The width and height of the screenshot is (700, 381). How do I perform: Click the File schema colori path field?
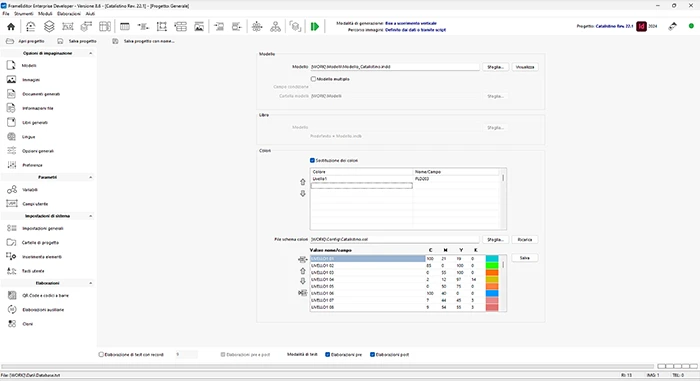pyautogui.click(x=395, y=240)
